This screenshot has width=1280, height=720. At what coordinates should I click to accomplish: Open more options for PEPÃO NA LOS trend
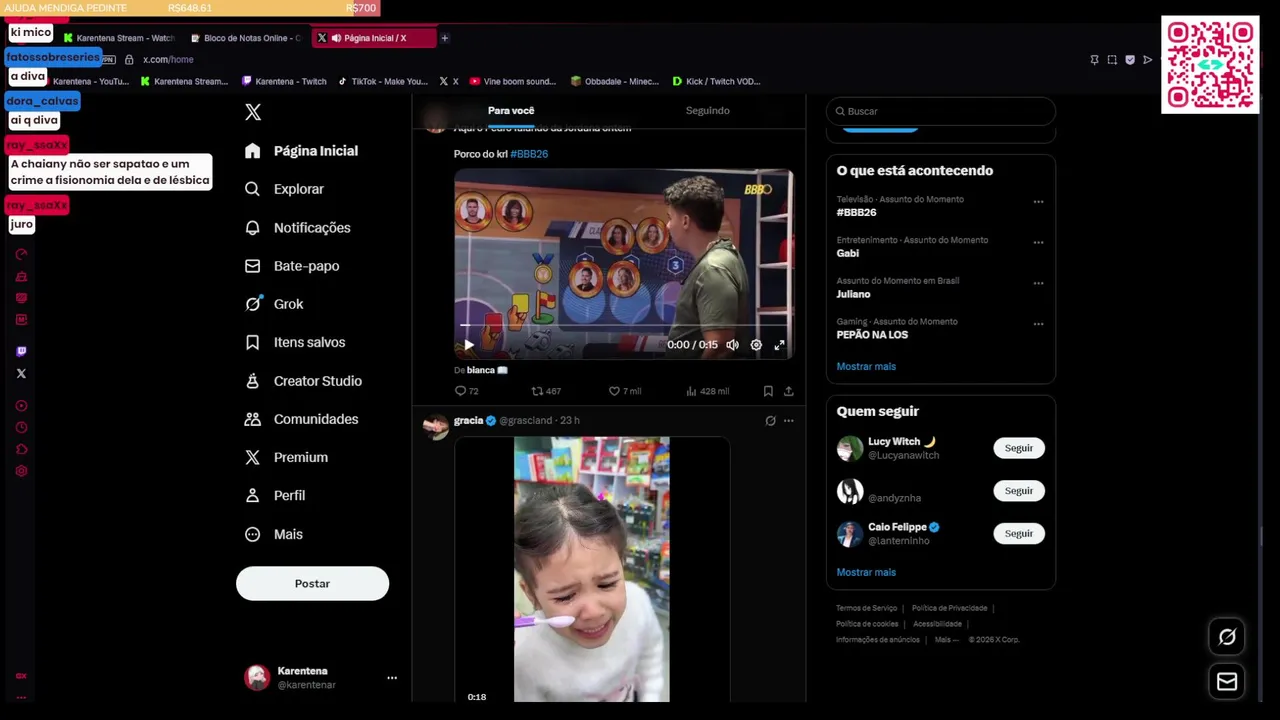pos(1038,324)
